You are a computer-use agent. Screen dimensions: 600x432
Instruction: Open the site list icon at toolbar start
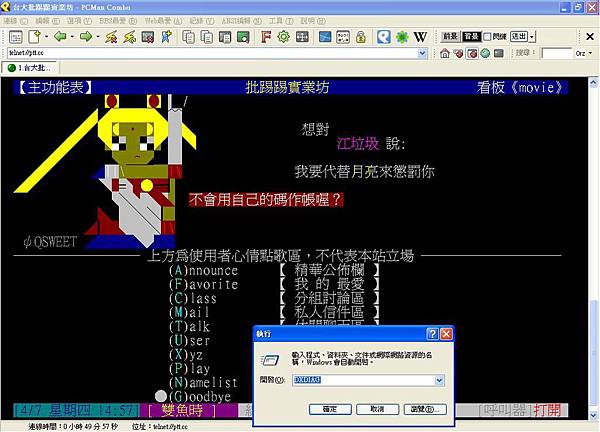pos(16,37)
